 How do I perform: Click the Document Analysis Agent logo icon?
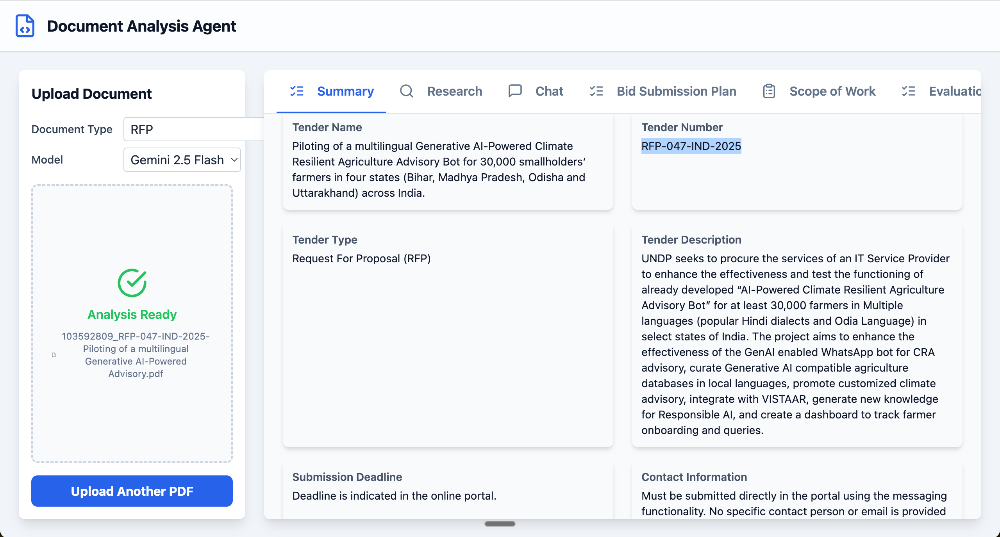(x=25, y=26)
